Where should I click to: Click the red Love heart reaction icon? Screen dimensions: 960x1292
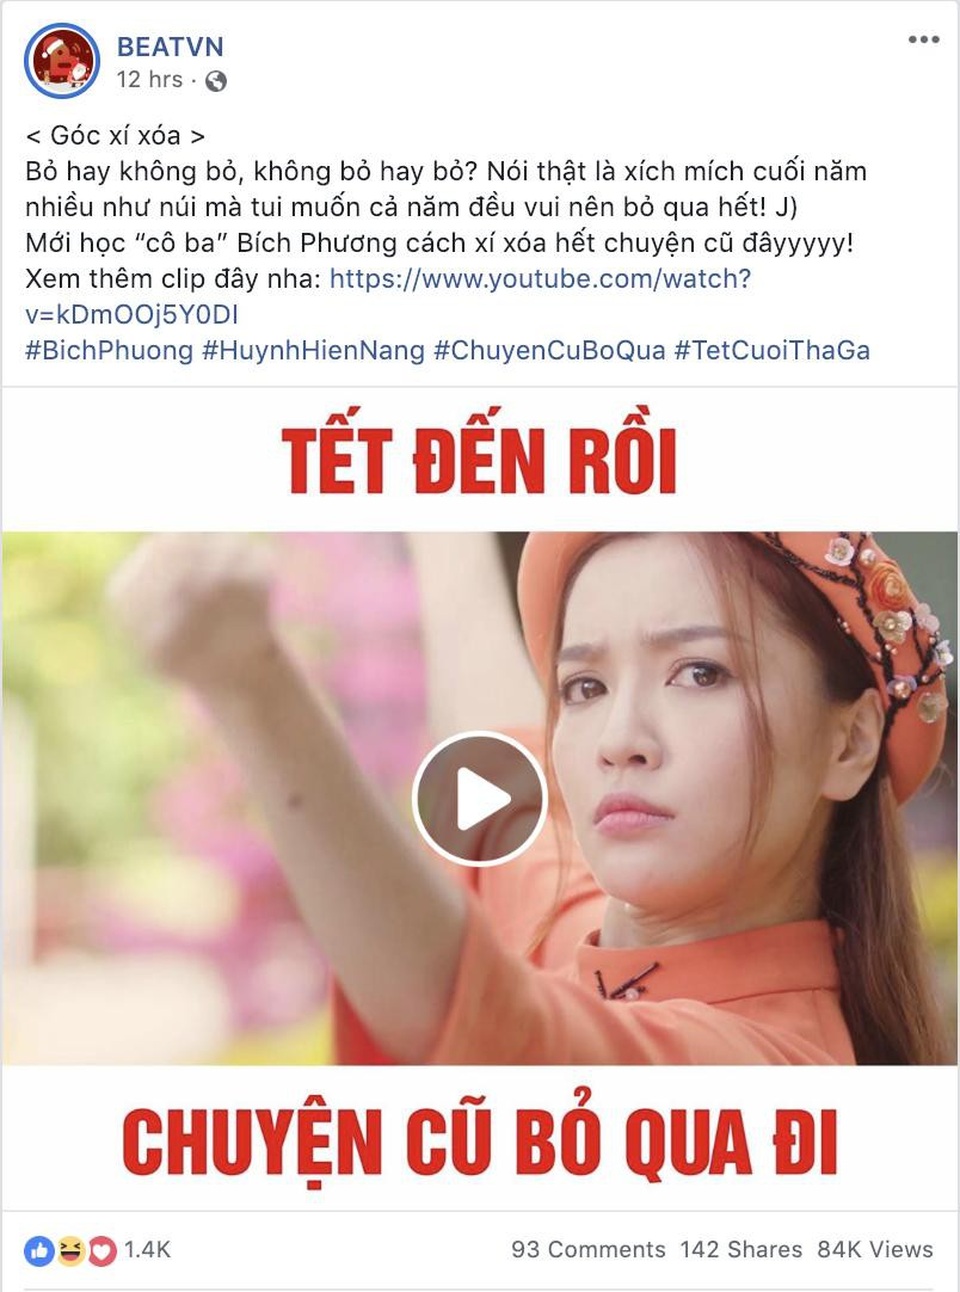(x=102, y=1250)
